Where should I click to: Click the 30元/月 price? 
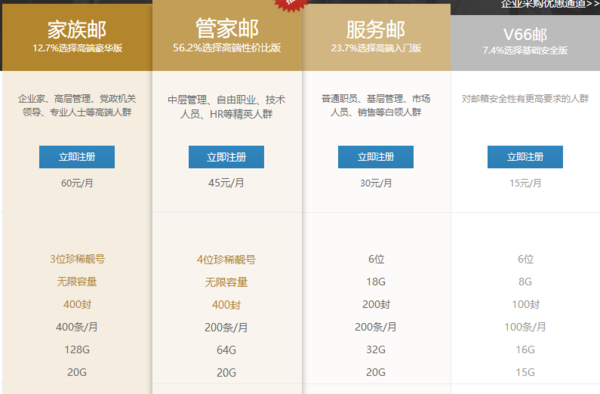pyautogui.click(x=376, y=183)
